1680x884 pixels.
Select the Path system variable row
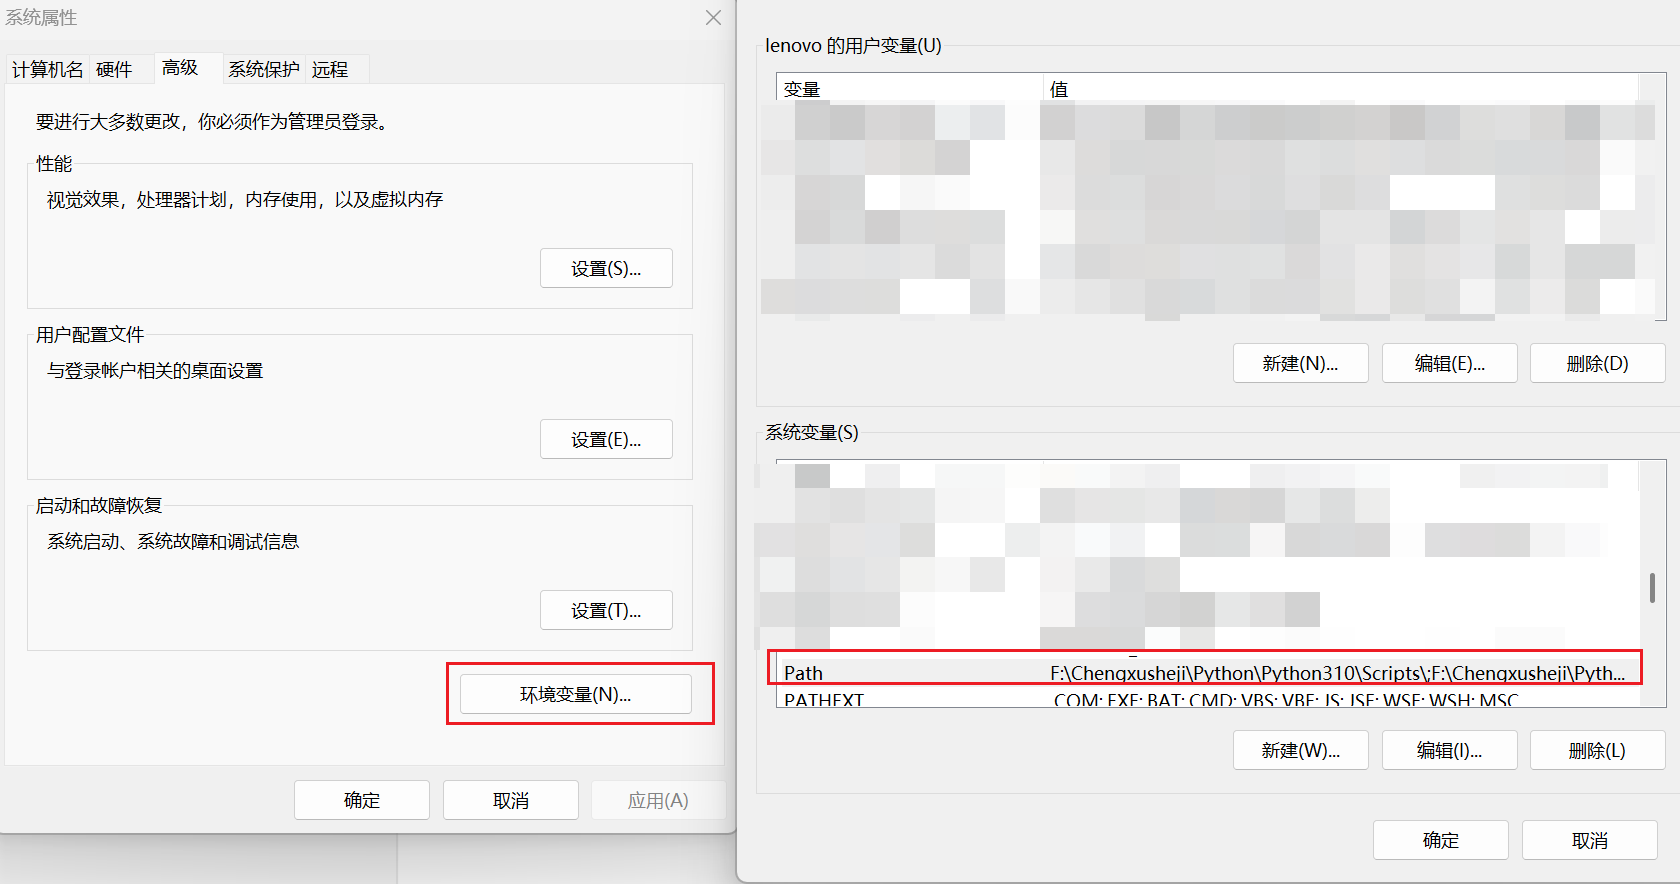(1206, 673)
